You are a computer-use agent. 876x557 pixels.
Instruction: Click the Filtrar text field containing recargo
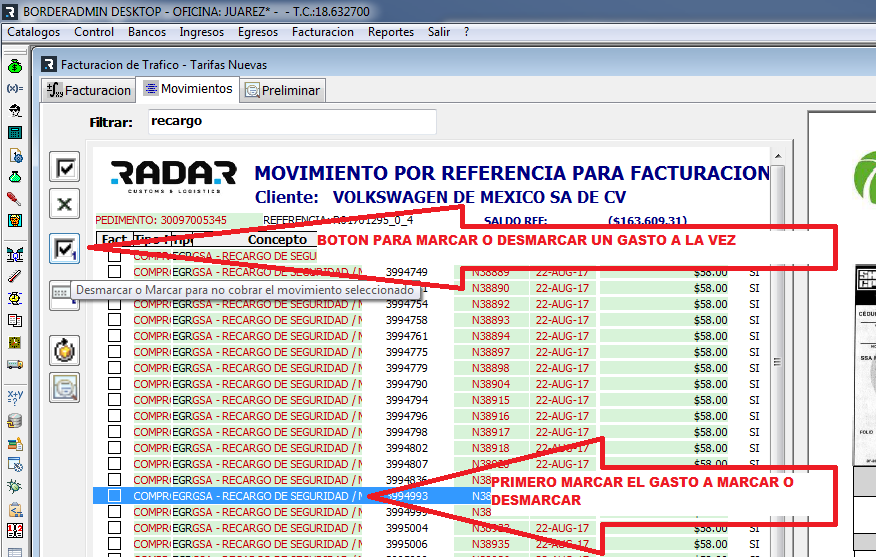point(292,122)
